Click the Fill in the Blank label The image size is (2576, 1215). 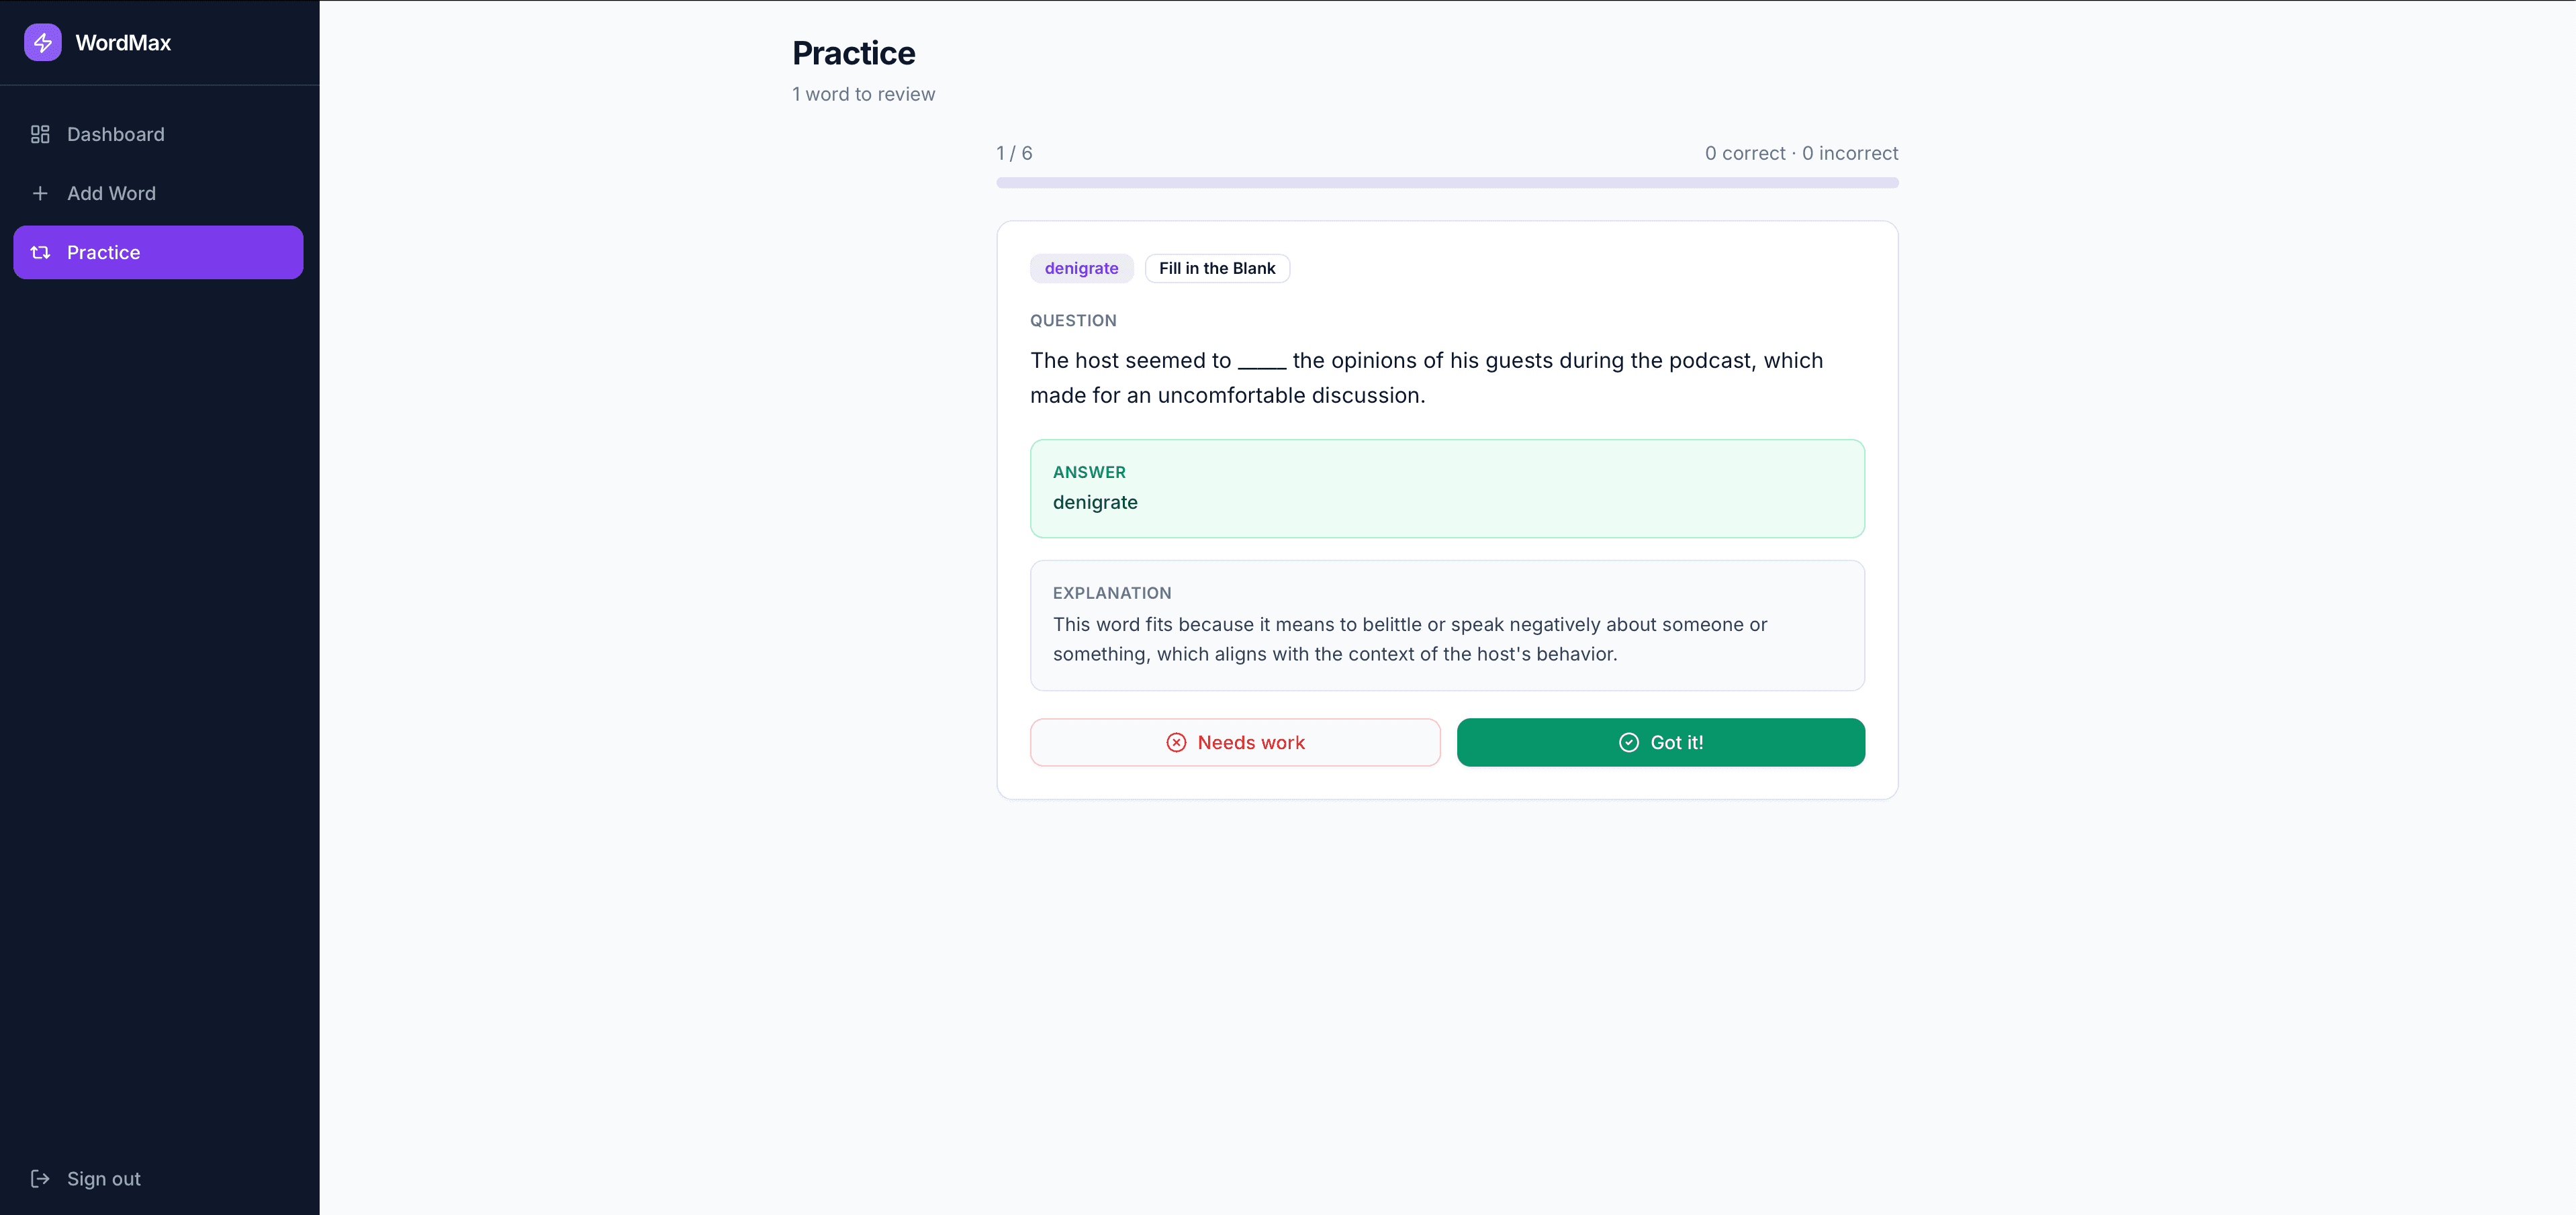[1217, 268]
